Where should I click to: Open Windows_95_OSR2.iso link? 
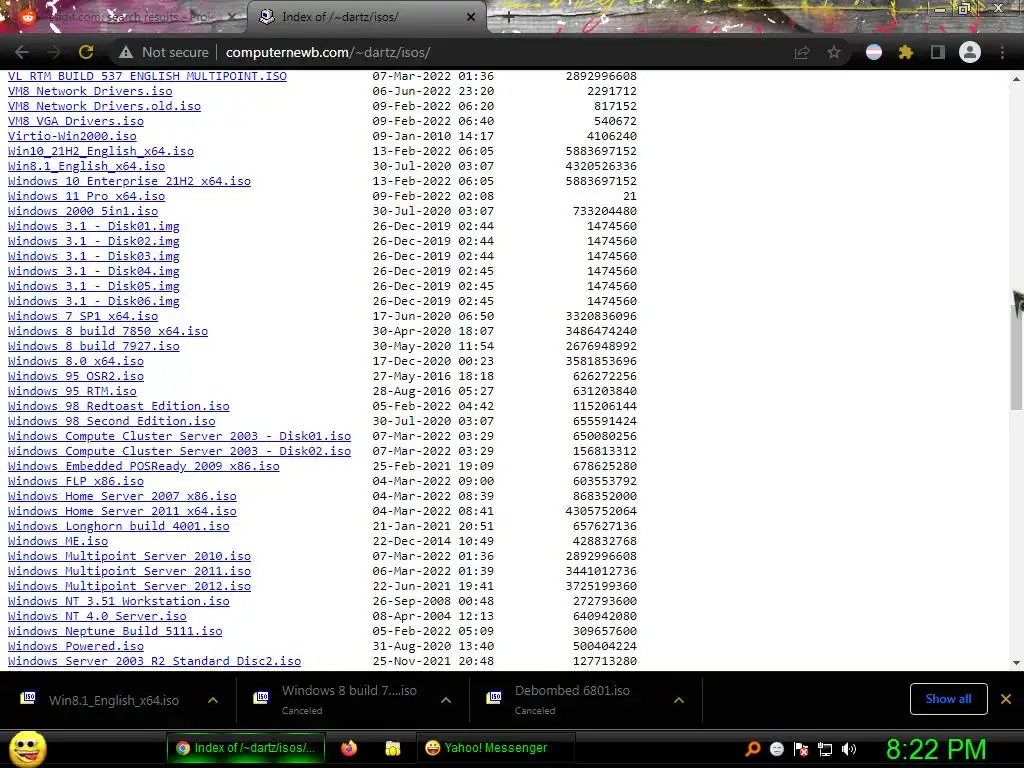pyautogui.click(x=76, y=376)
